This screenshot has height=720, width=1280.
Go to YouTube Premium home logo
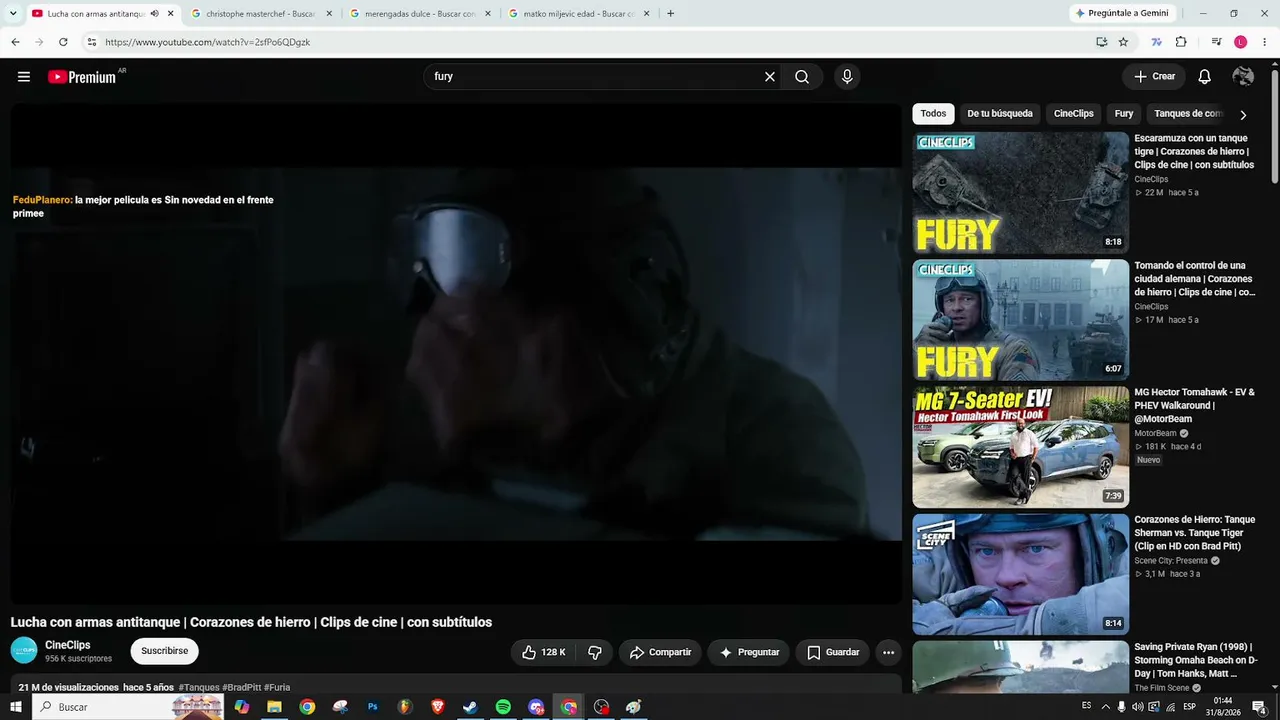pos(82,77)
